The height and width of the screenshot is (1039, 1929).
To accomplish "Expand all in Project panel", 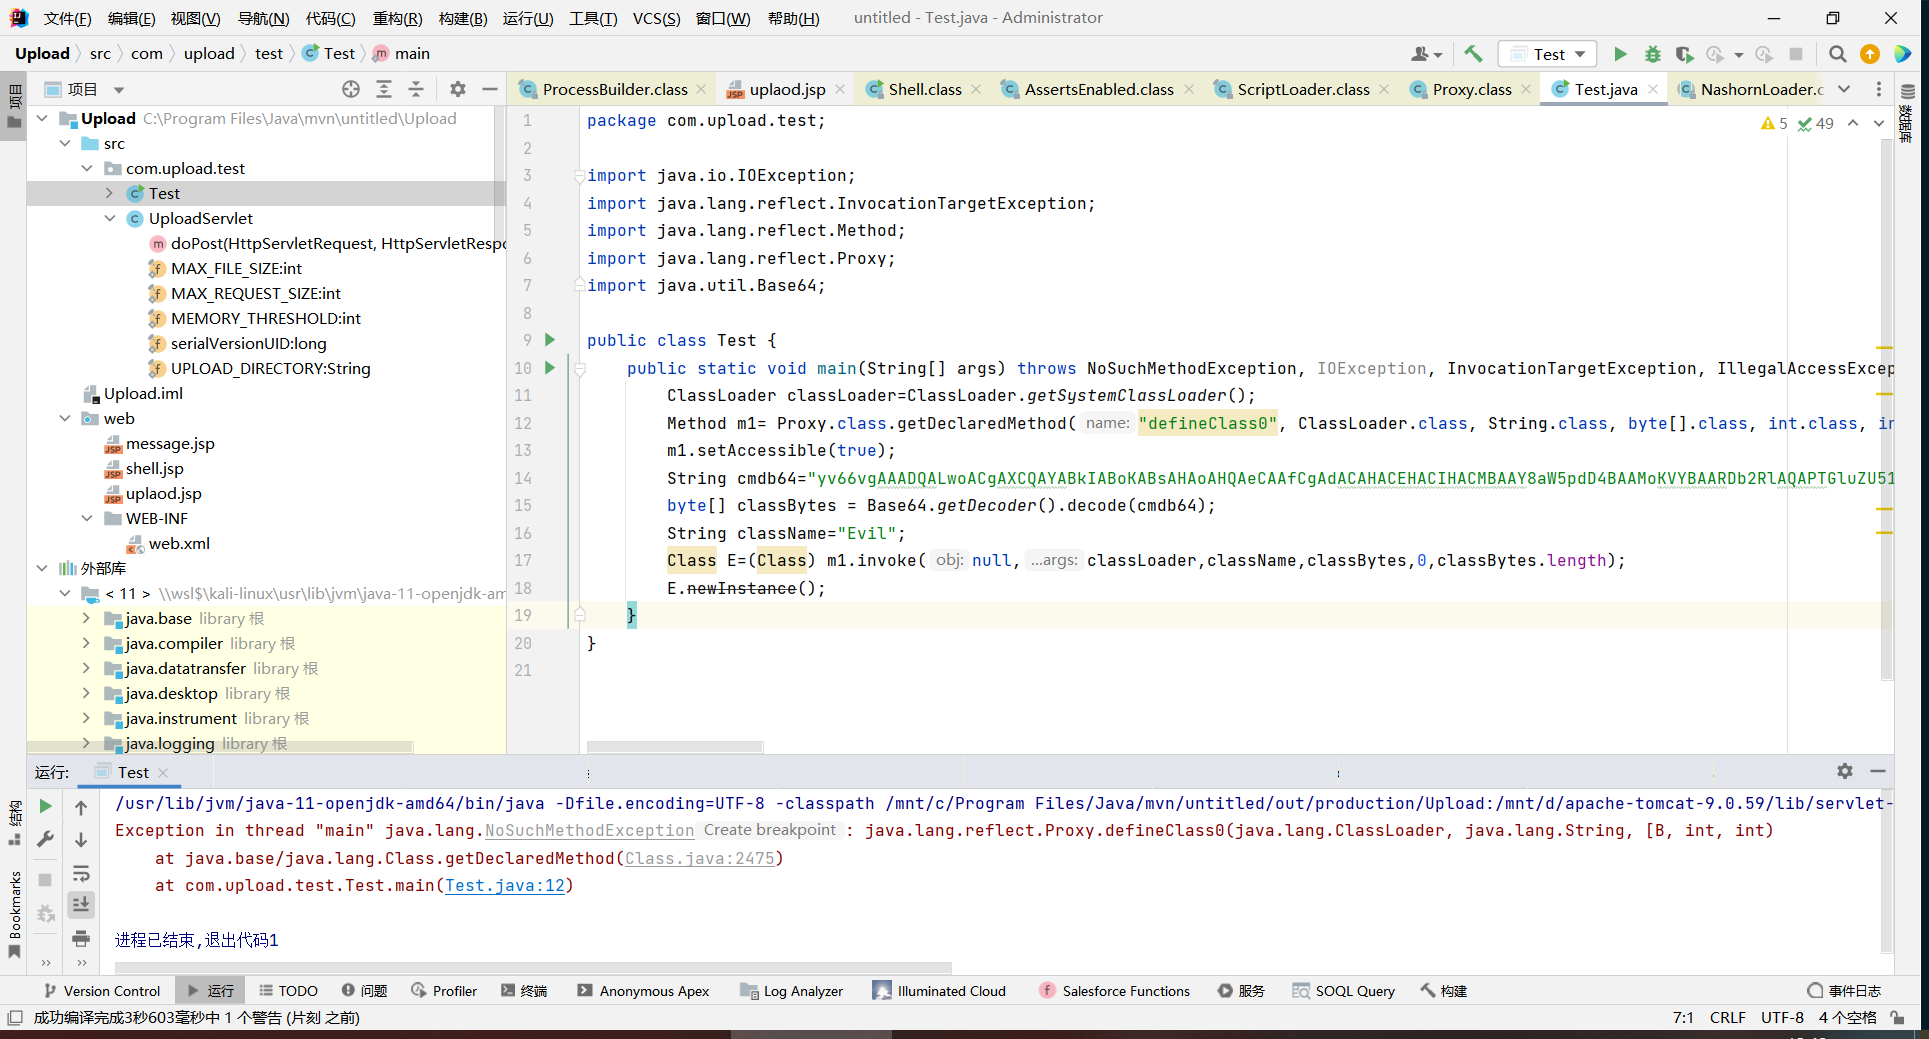I will (x=384, y=89).
